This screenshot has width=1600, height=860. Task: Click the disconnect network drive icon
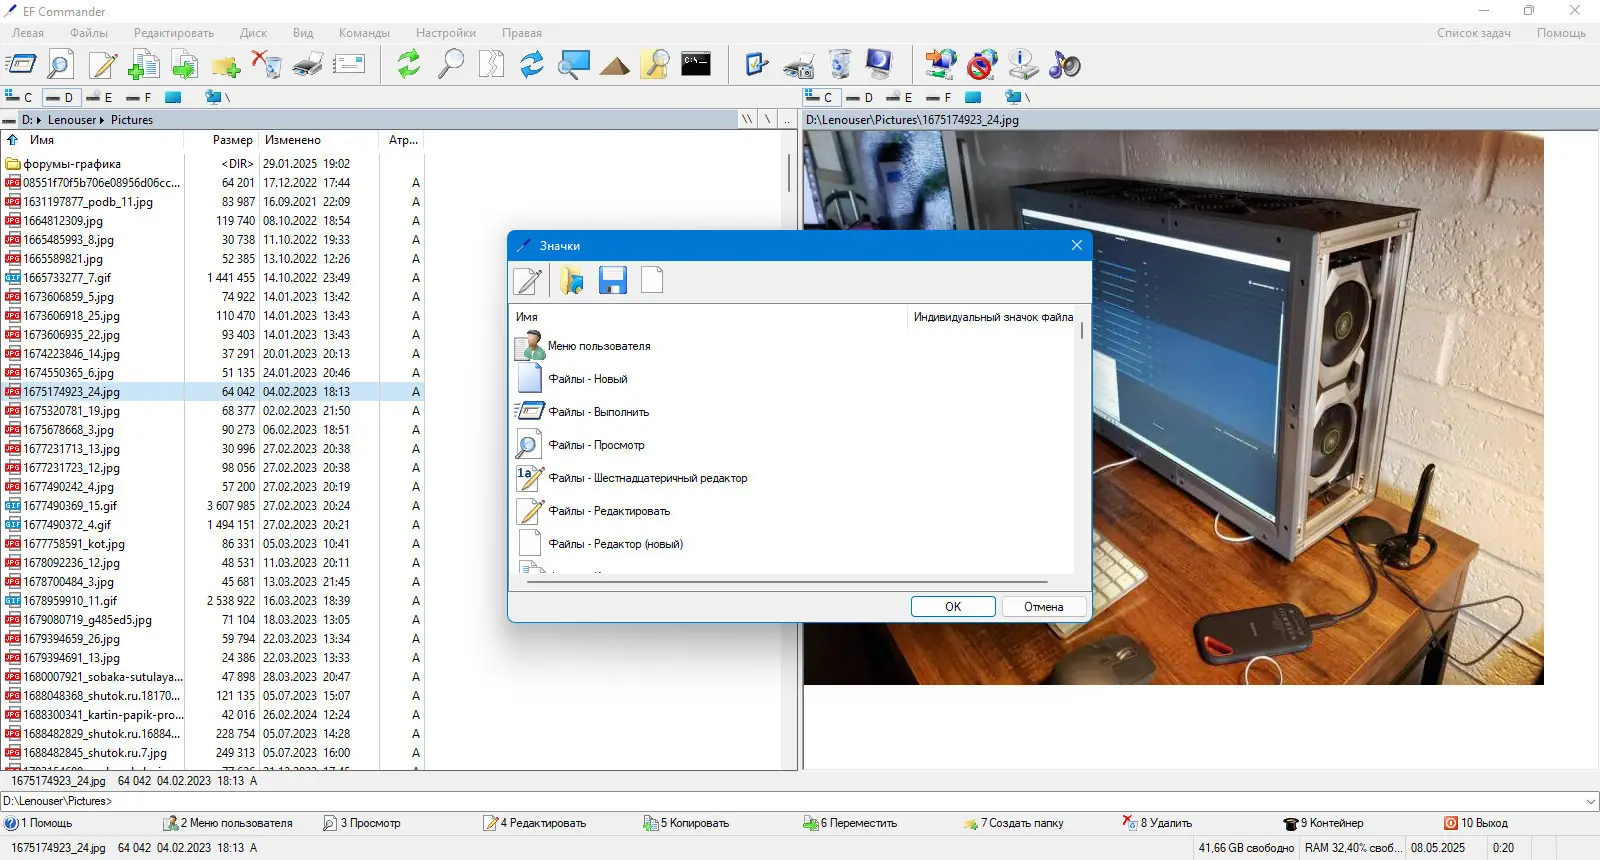tap(982, 65)
